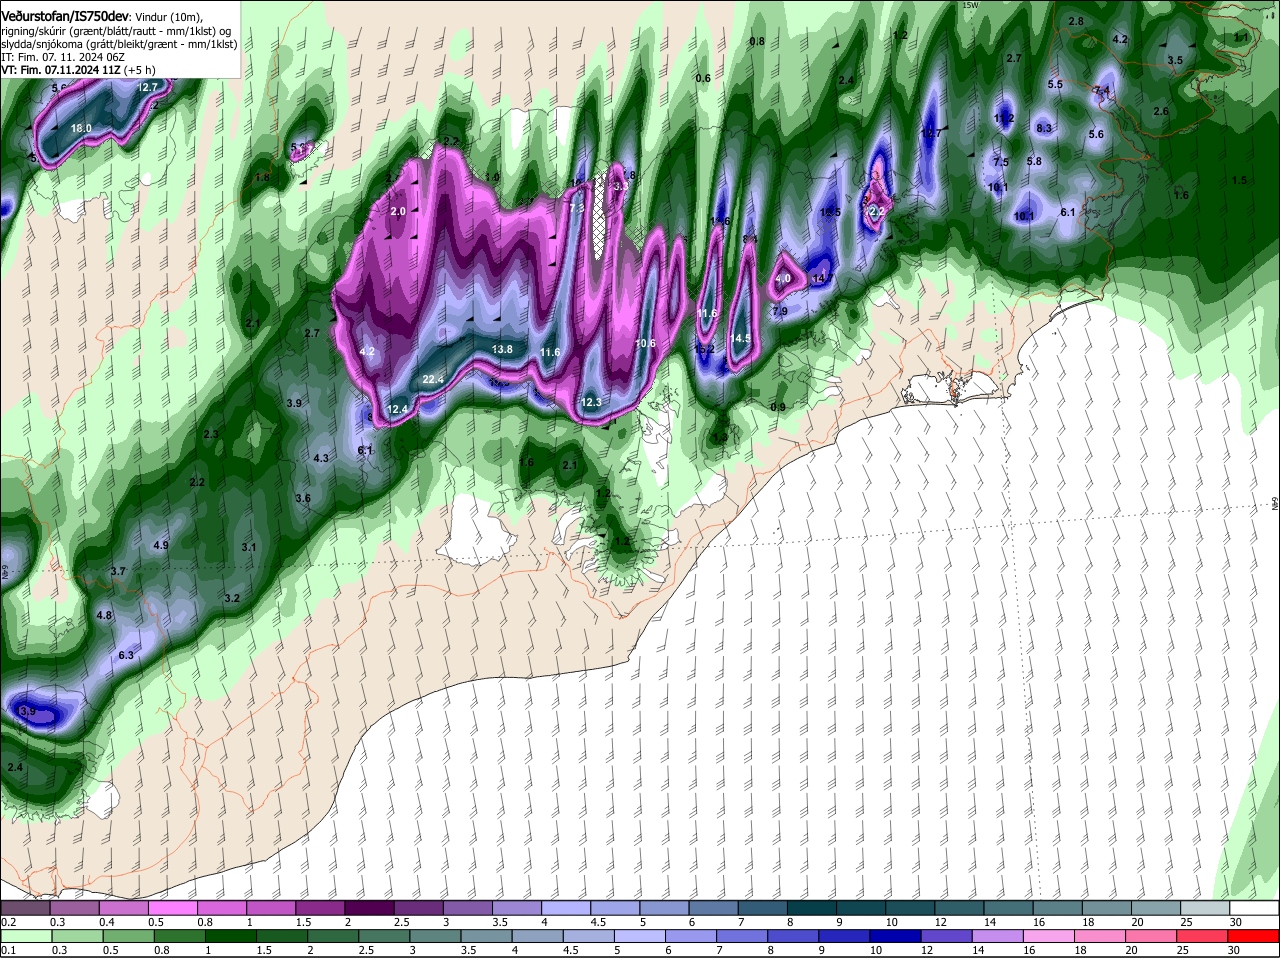Click the 18.0 precipitation value on the map
This screenshot has width=1280, height=958.
pos(81,128)
